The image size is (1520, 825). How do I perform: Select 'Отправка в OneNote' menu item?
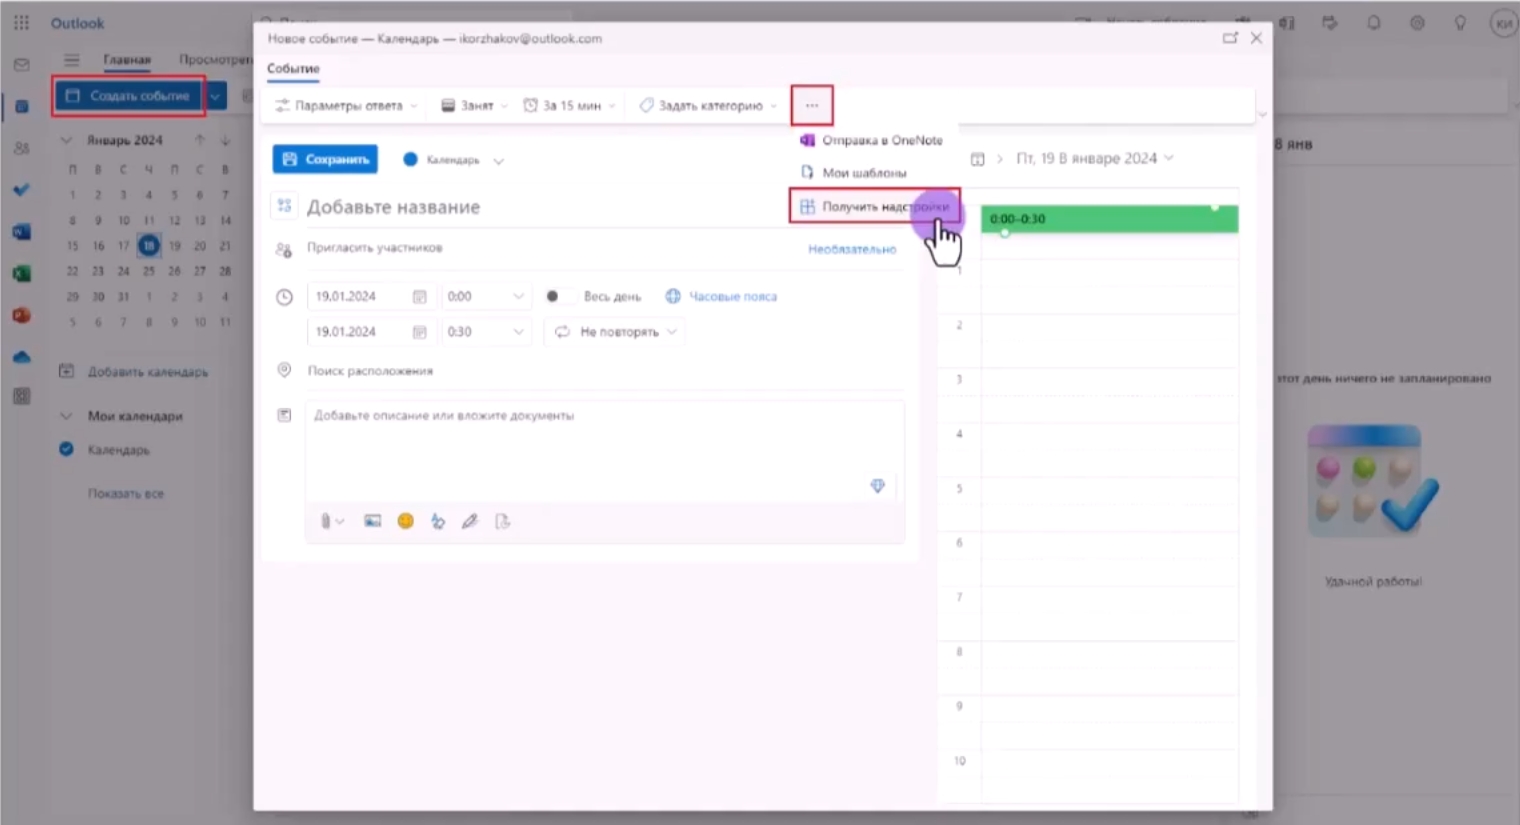click(x=881, y=141)
